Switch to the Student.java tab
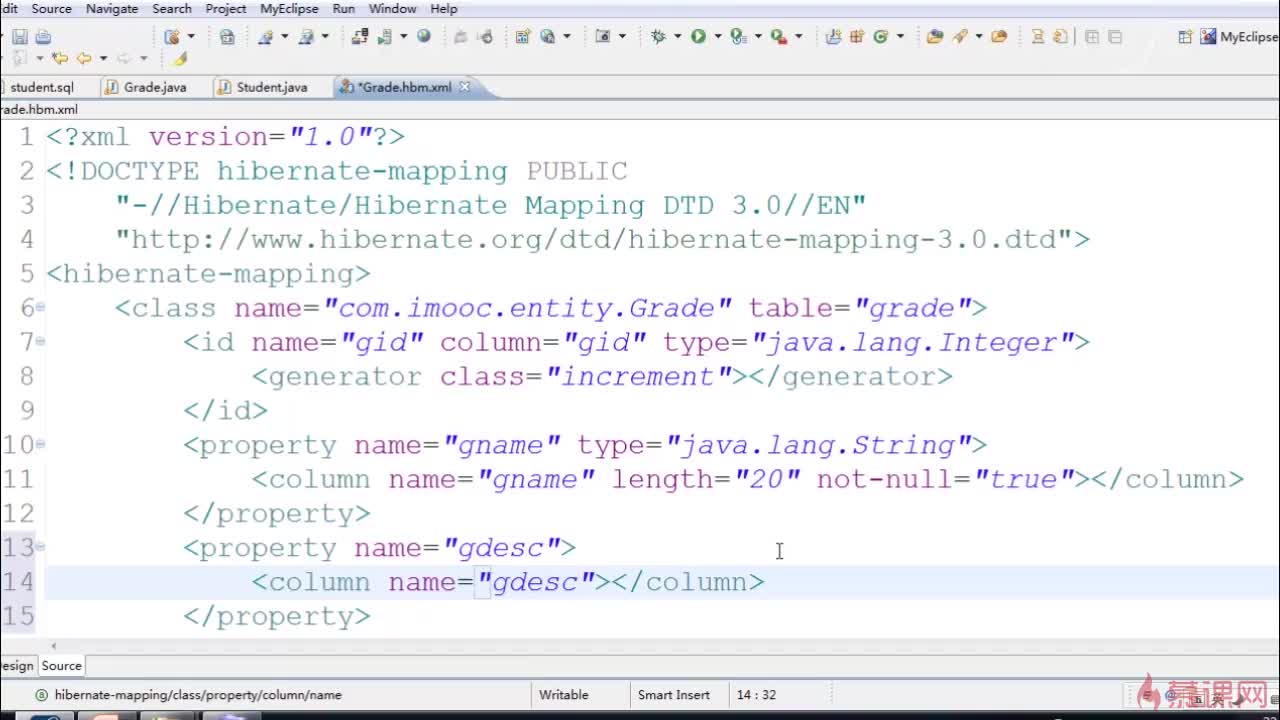Image resolution: width=1280 pixels, height=720 pixels. pos(271,87)
